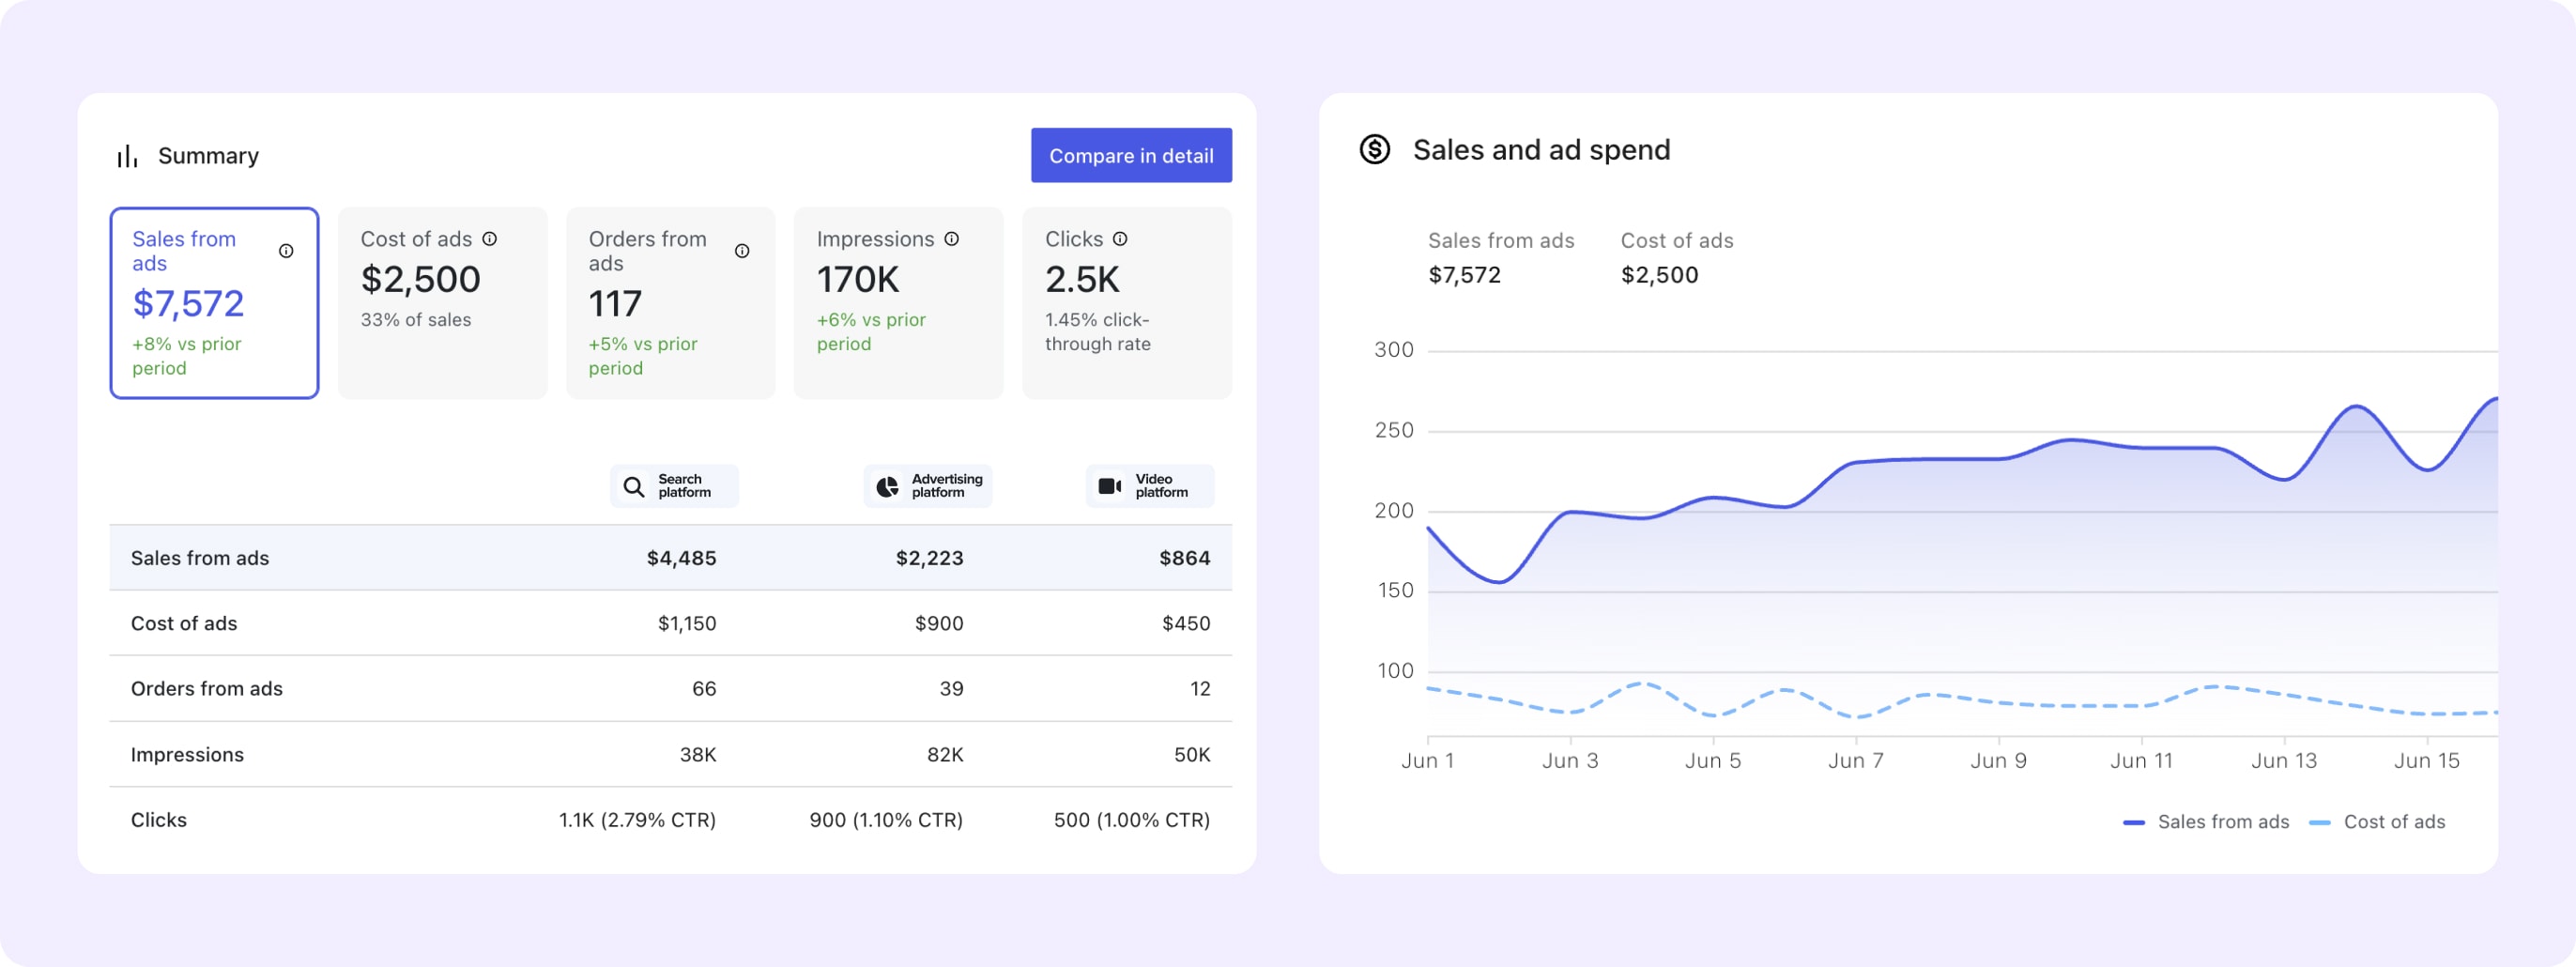Screen dimensions: 2576x967
Task: Click the Advertising platform column header
Action: (928, 486)
